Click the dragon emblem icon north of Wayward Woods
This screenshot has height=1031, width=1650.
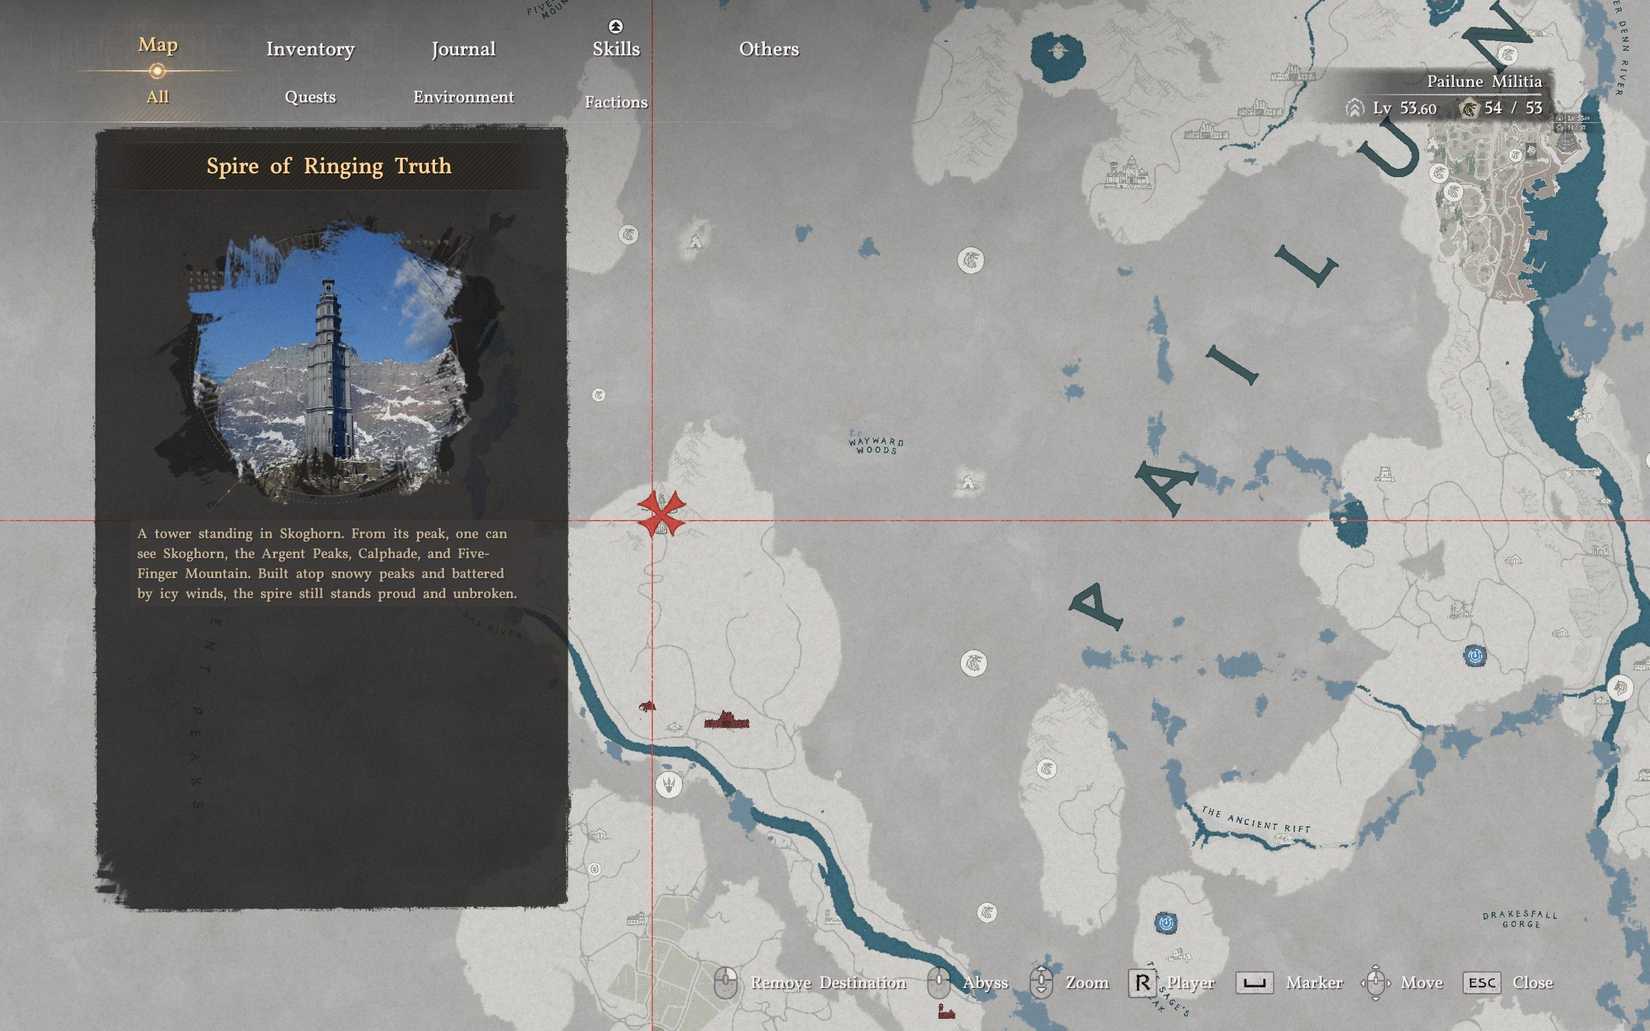coord(970,261)
